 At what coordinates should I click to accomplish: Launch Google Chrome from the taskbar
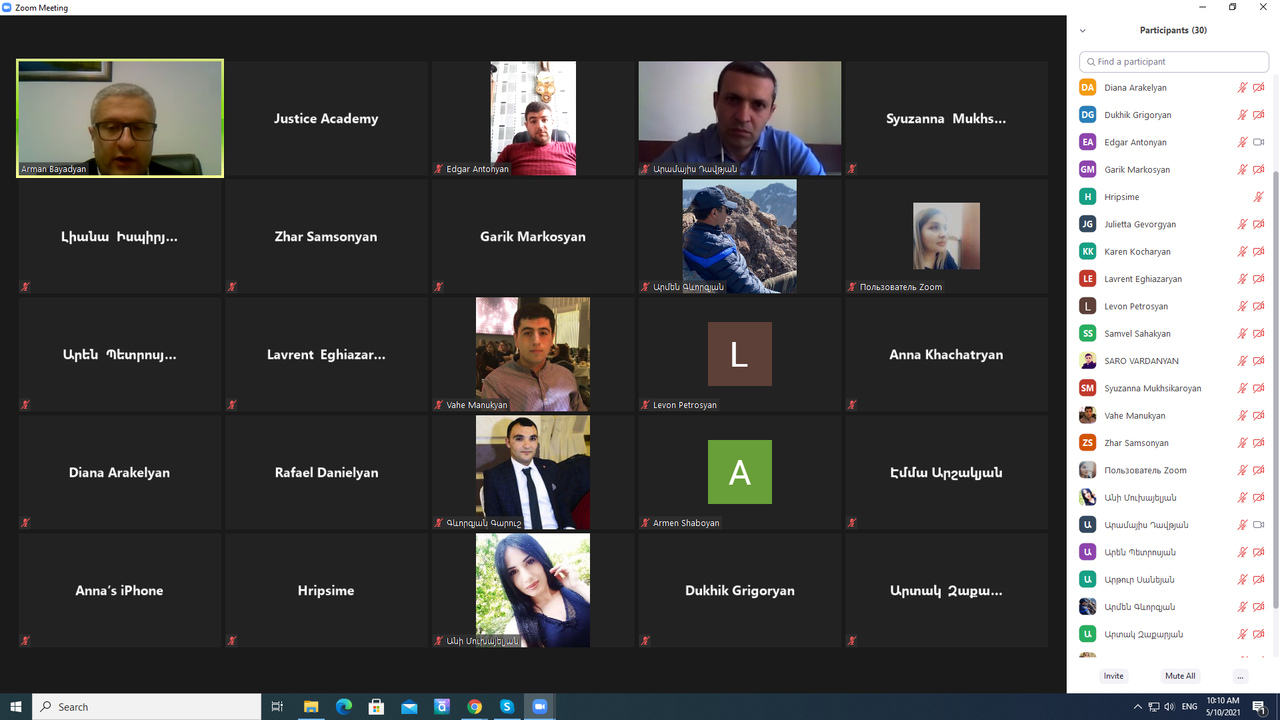[x=474, y=707]
